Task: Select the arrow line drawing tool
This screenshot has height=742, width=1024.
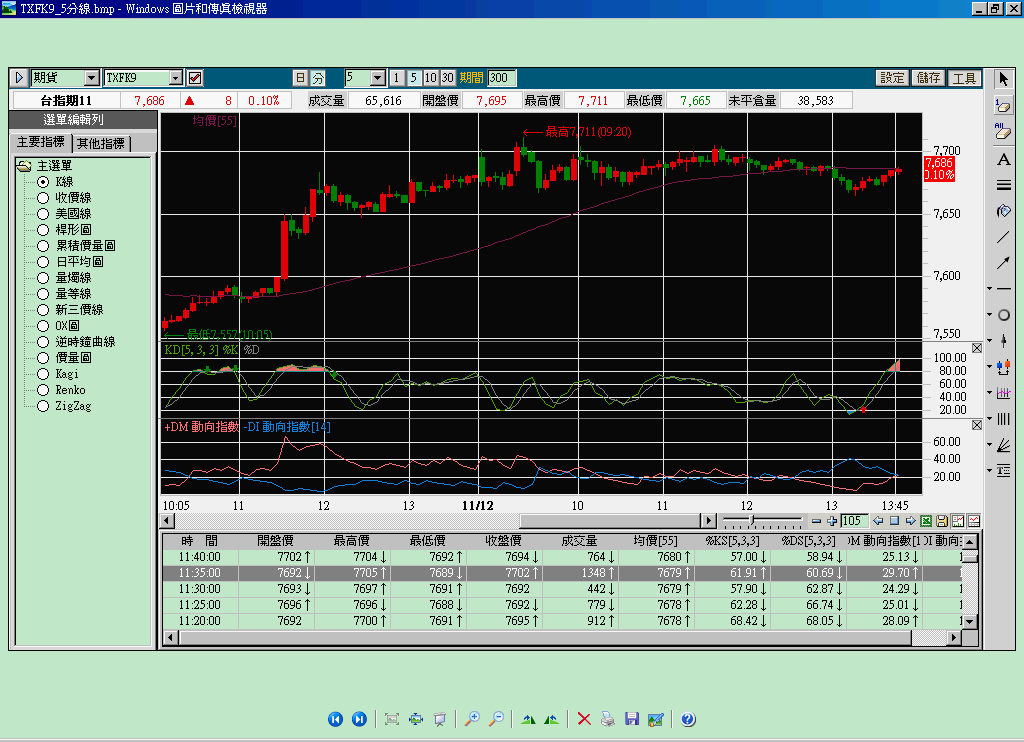Action: point(1003,263)
